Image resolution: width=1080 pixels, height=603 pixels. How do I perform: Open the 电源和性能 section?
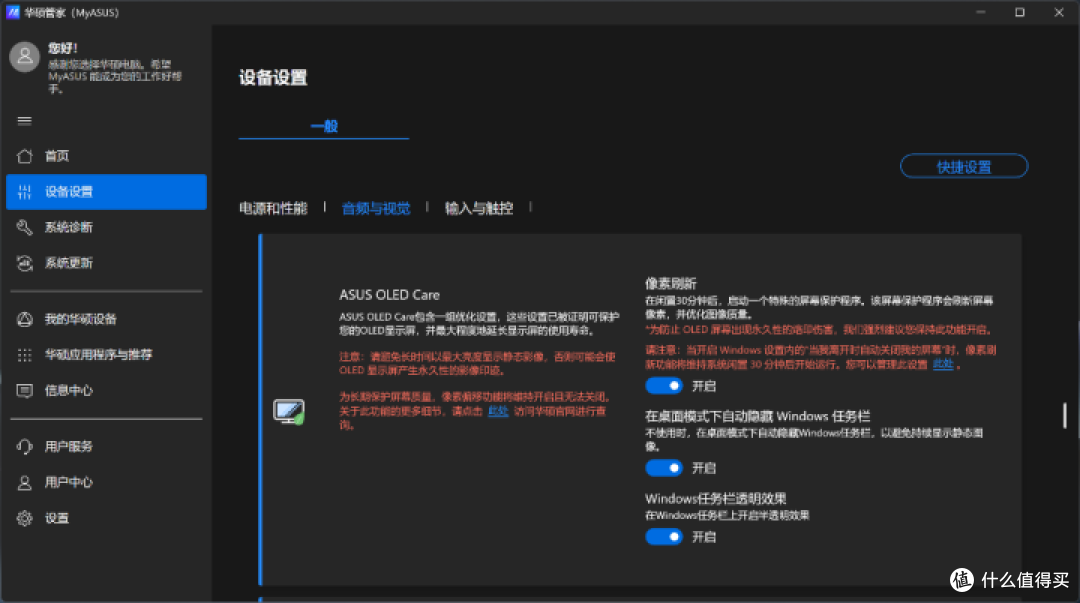(x=273, y=208)
